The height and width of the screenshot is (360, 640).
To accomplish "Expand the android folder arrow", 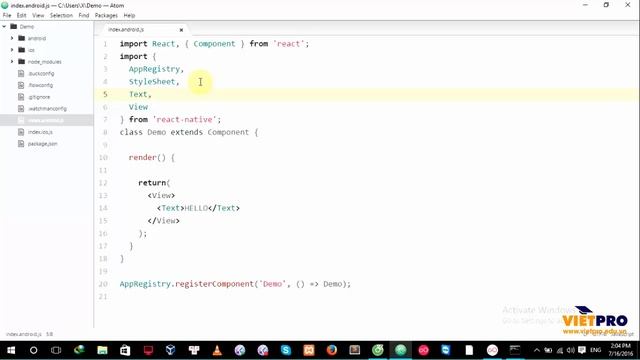I will coord(12,38).
